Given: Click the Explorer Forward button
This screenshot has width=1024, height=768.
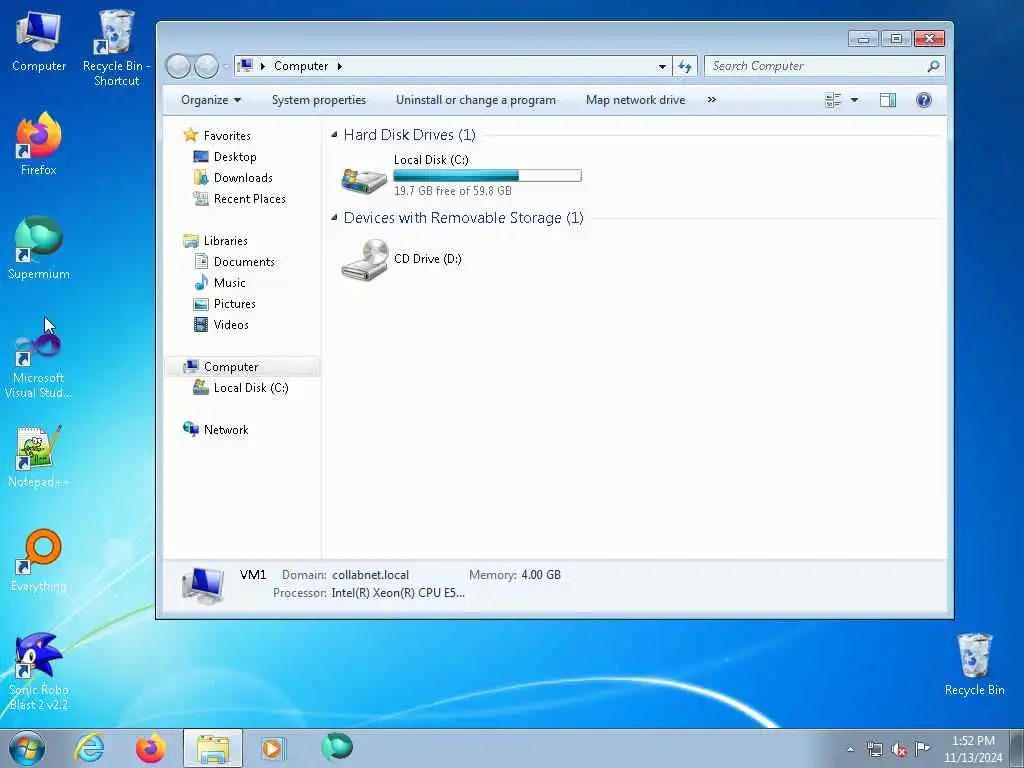Looking at the screenshot, I should (206, 66).
